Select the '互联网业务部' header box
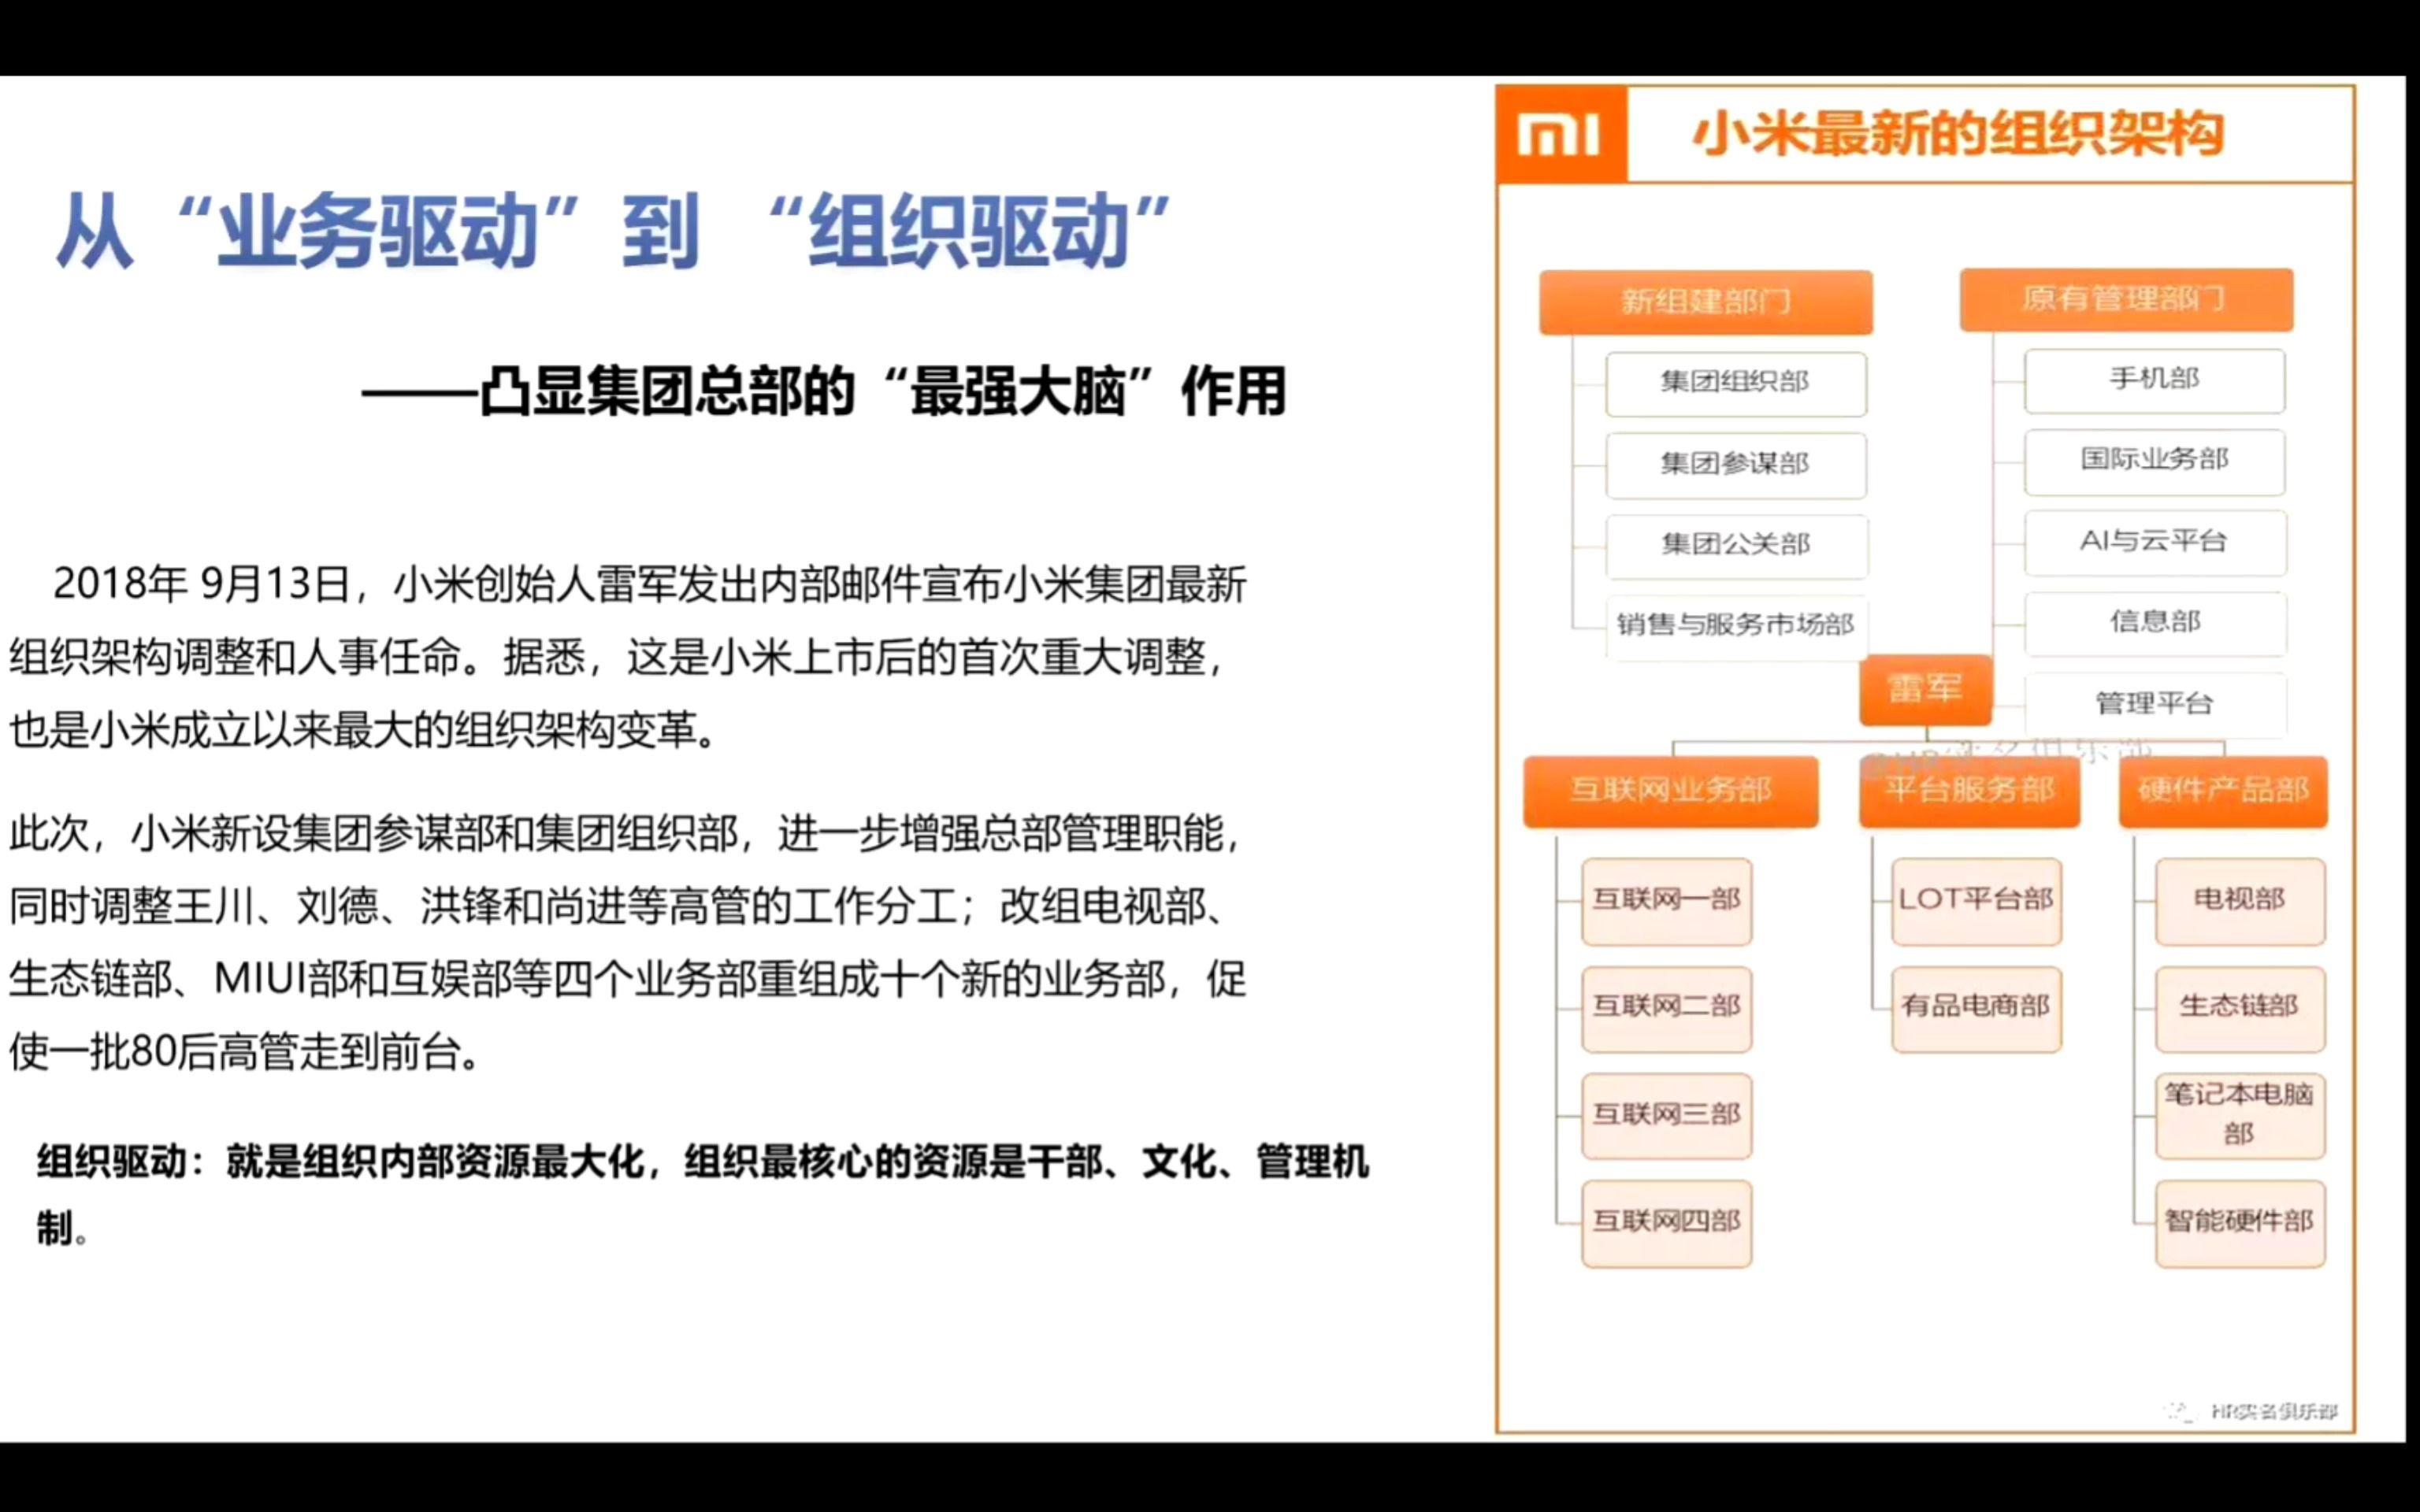Screen dimensions: 2420x1512 [x=1670, y=791]
